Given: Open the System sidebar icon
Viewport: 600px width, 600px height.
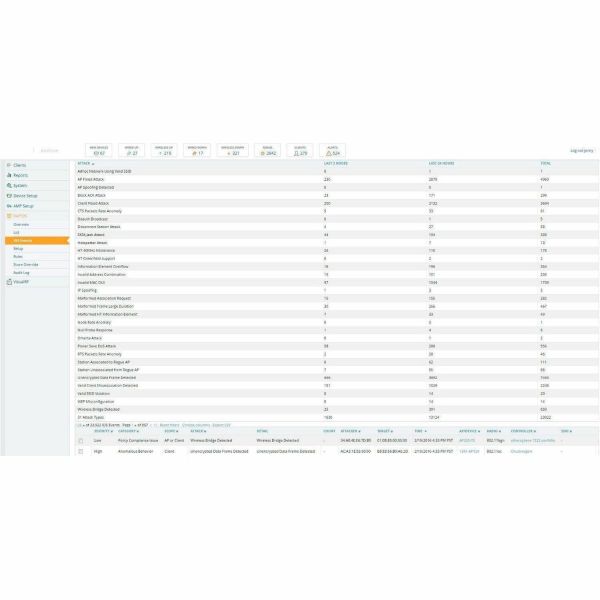Looking at the screenshot, I should click(x=9, y=185).
